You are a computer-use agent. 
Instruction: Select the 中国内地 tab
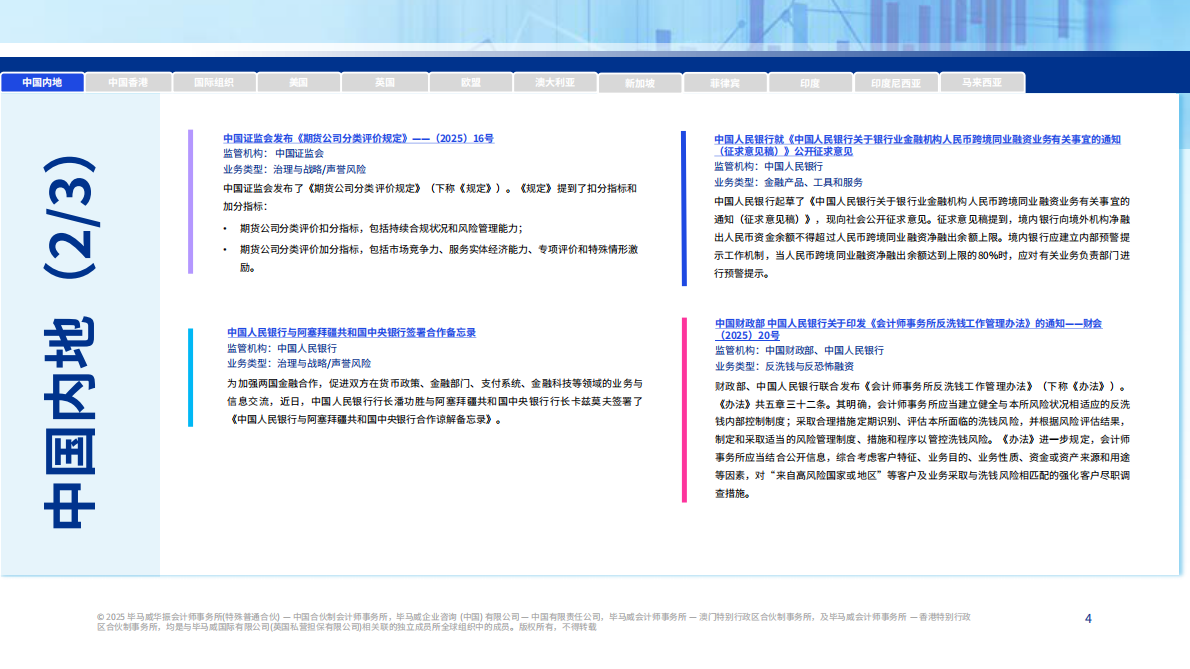(42, 83)
